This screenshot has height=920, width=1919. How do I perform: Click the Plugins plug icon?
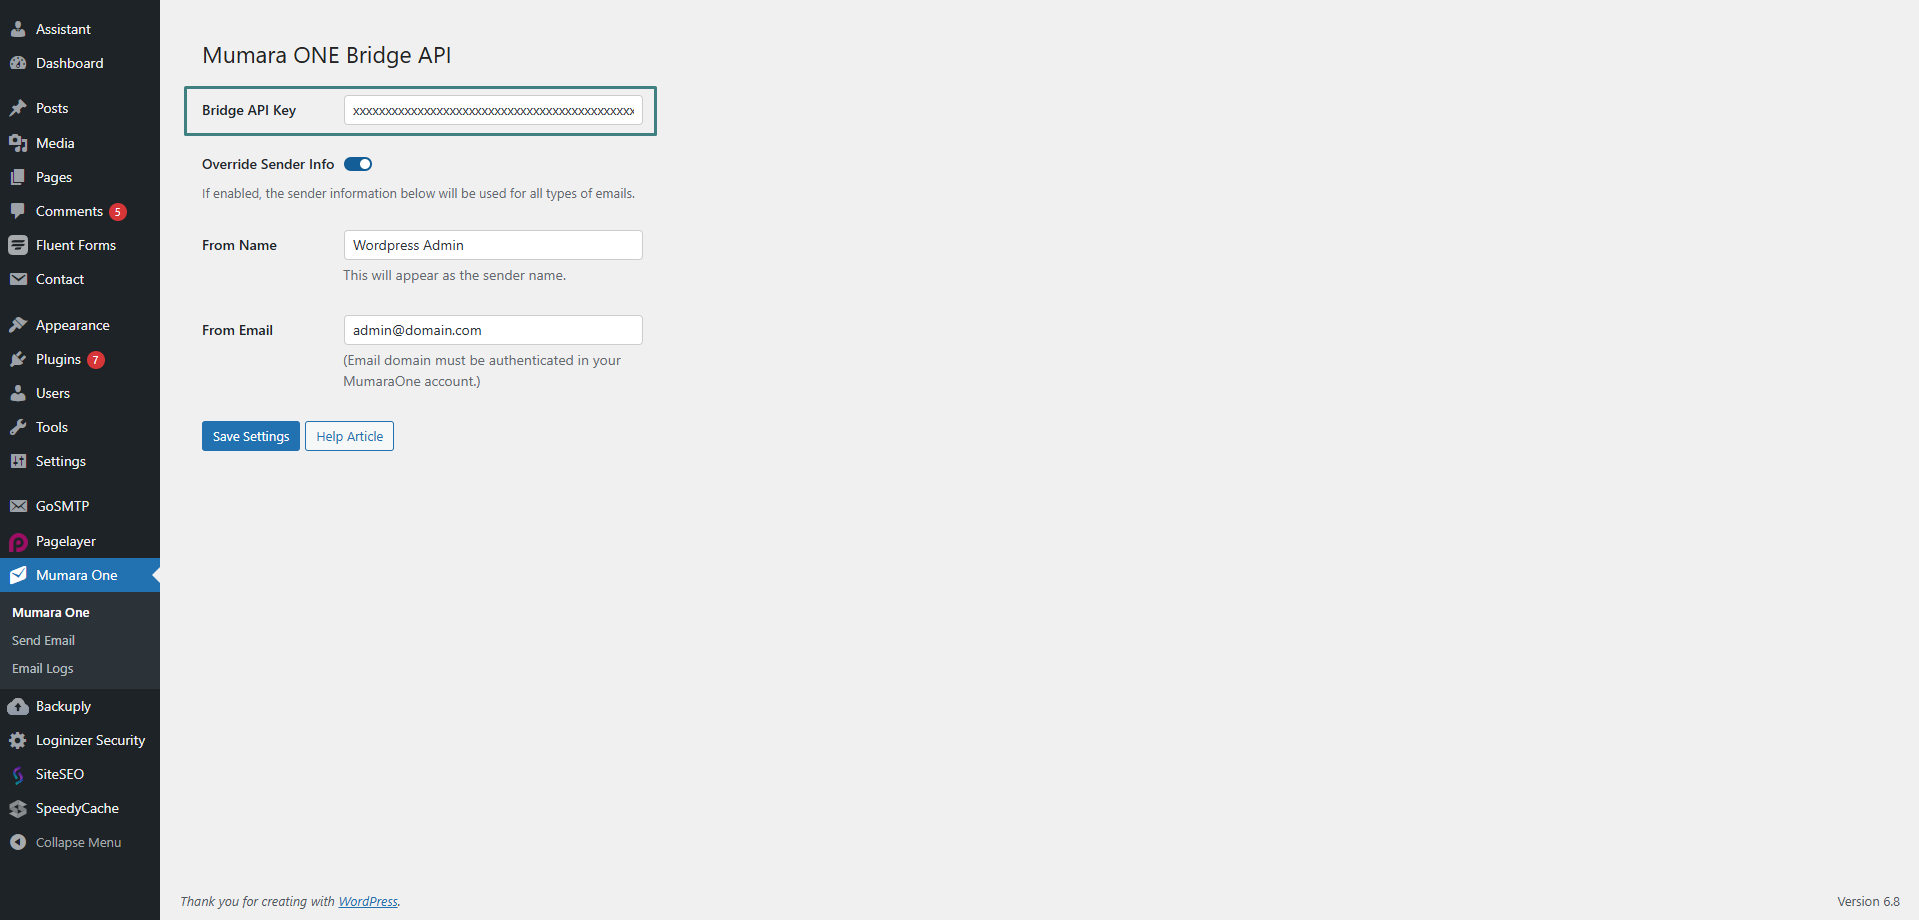[18, 359]
